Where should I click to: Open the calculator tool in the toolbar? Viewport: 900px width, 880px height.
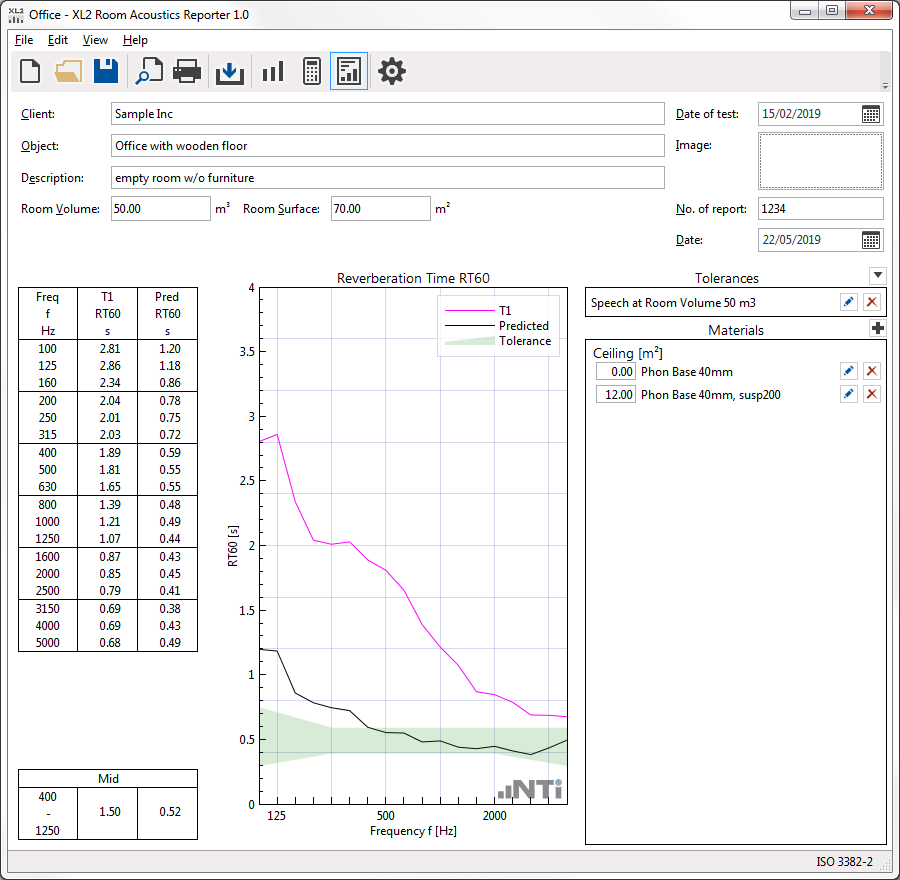tap(311, 71)
